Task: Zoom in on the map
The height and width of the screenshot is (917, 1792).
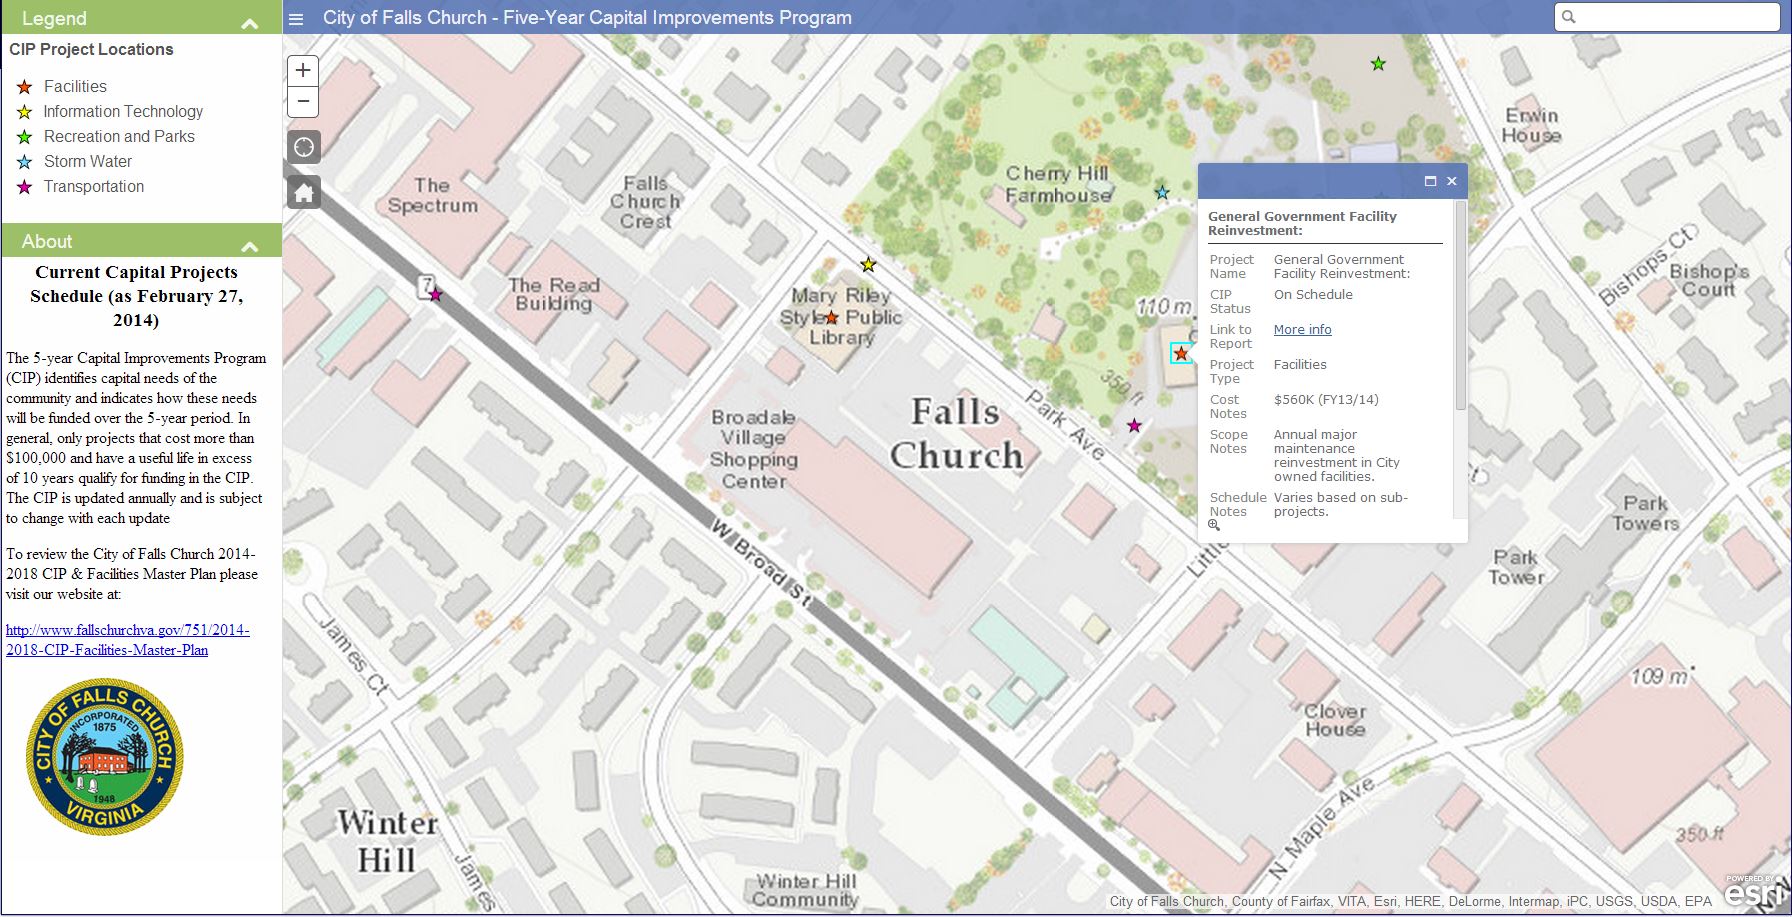Action: 303,70
